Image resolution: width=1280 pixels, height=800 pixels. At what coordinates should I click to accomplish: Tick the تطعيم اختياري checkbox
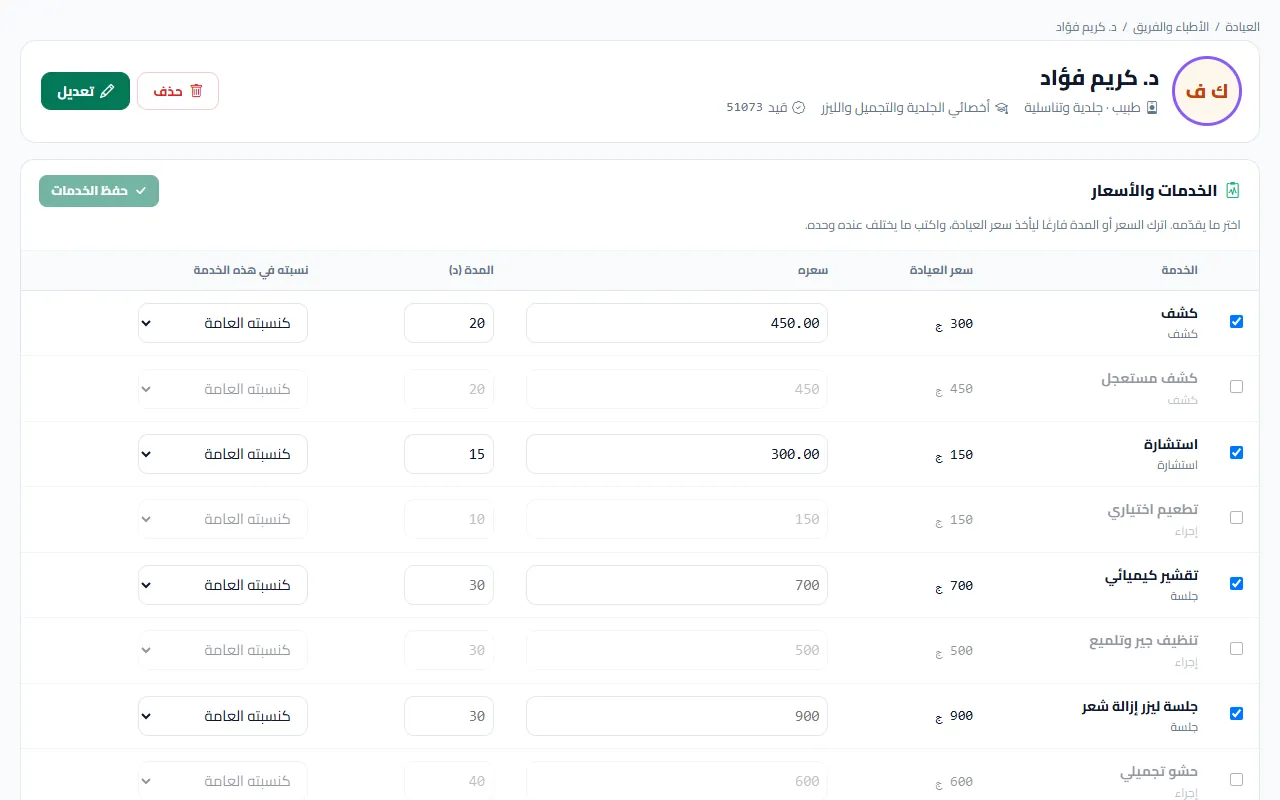(1237, 518)
